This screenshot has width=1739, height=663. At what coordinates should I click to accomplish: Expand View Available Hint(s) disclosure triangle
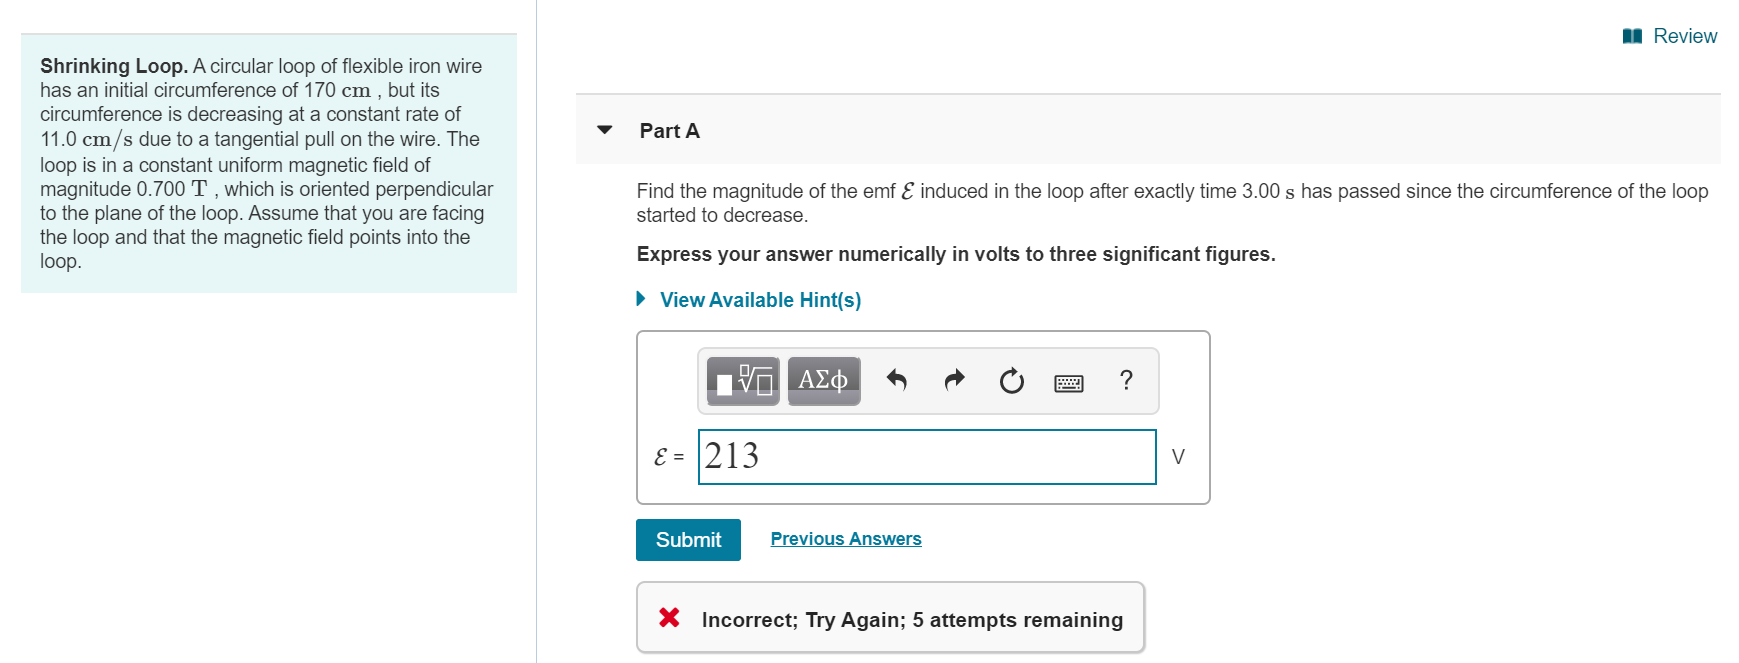[641, 299]
